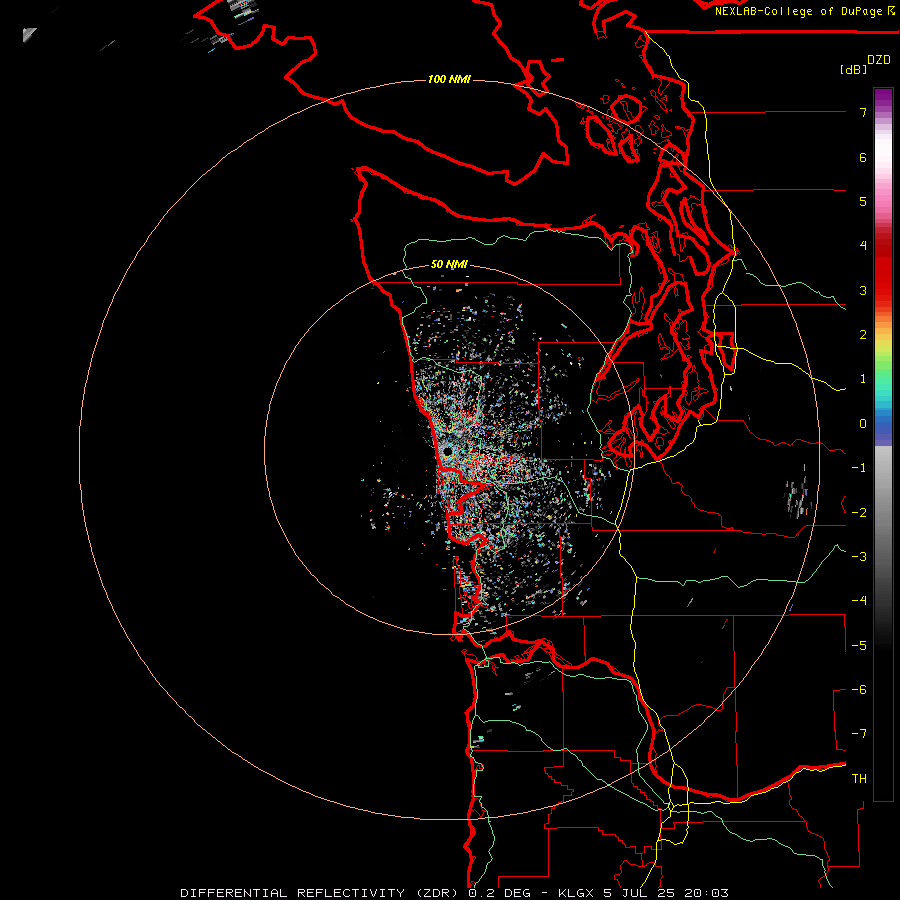
Task: Select the 1 value on the ZDR scale
Action: pos(863,379)
